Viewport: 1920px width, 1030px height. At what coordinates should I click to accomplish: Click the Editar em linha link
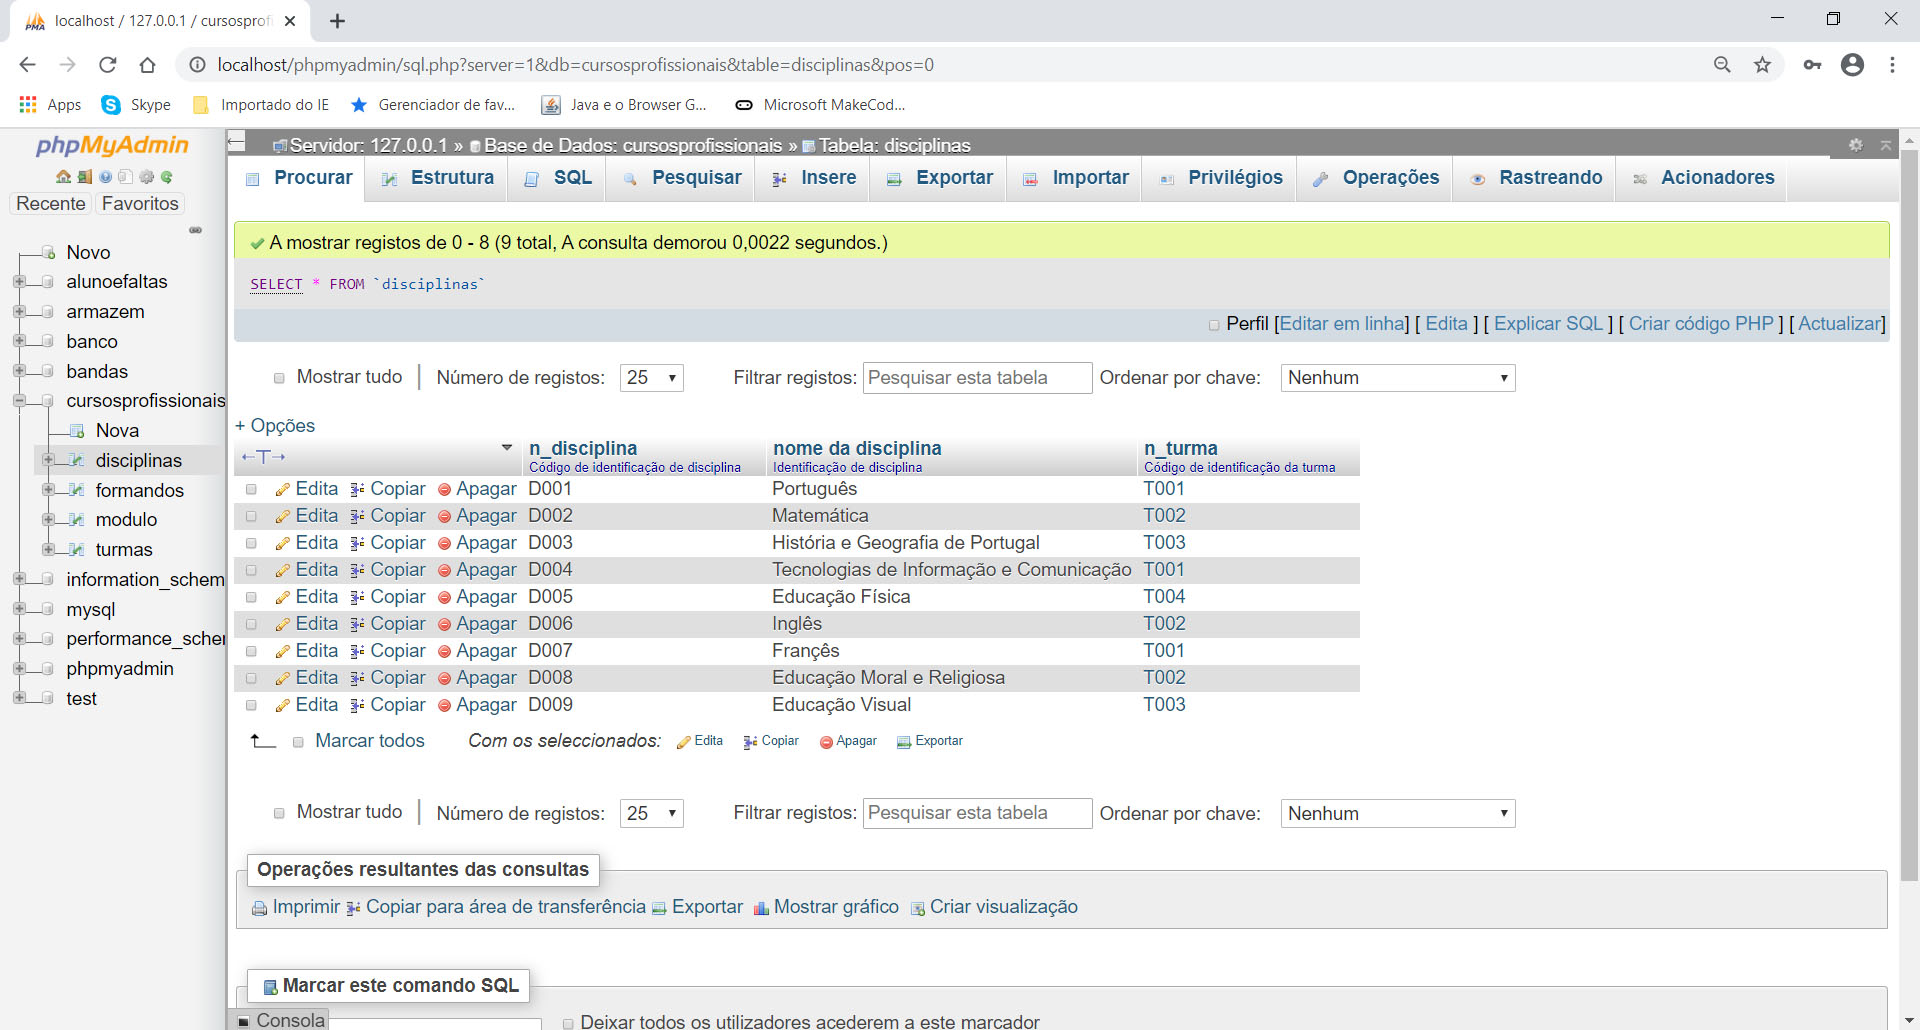pyautogui.click(x=1341, y=323)
